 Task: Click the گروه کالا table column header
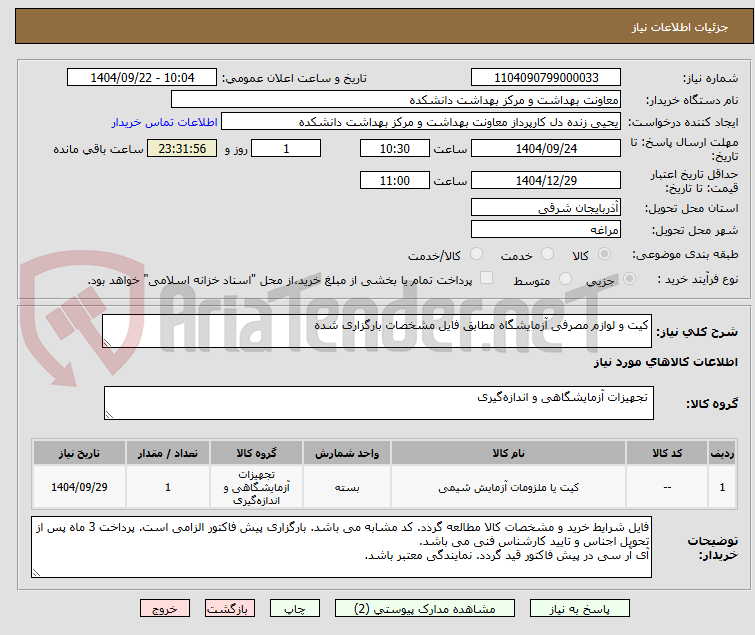pyautogui.click(x=256, y=453)
